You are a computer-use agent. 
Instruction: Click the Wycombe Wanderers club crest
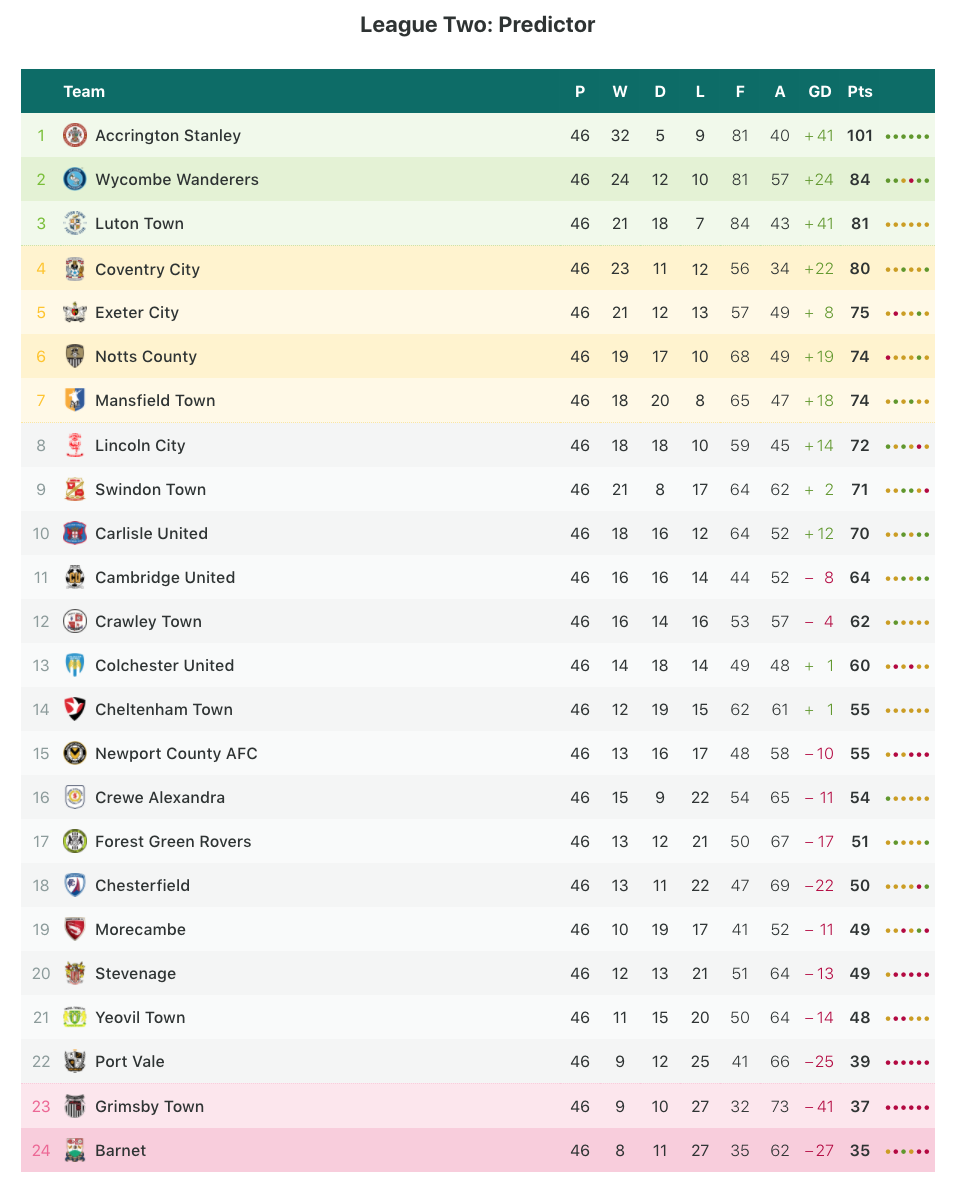(x=75, y=179)
